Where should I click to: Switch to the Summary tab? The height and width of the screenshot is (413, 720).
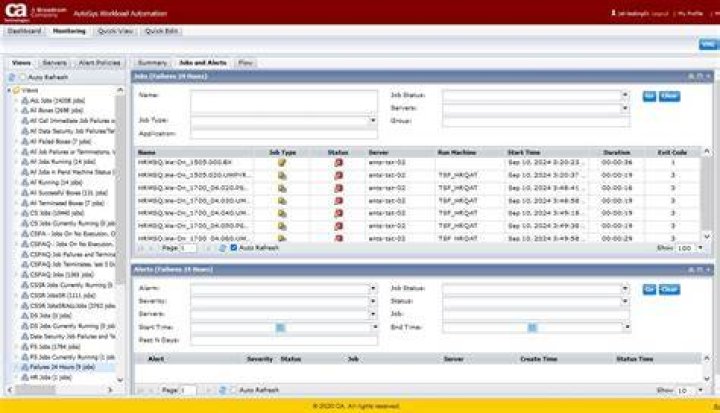click(x=152, y=63)
